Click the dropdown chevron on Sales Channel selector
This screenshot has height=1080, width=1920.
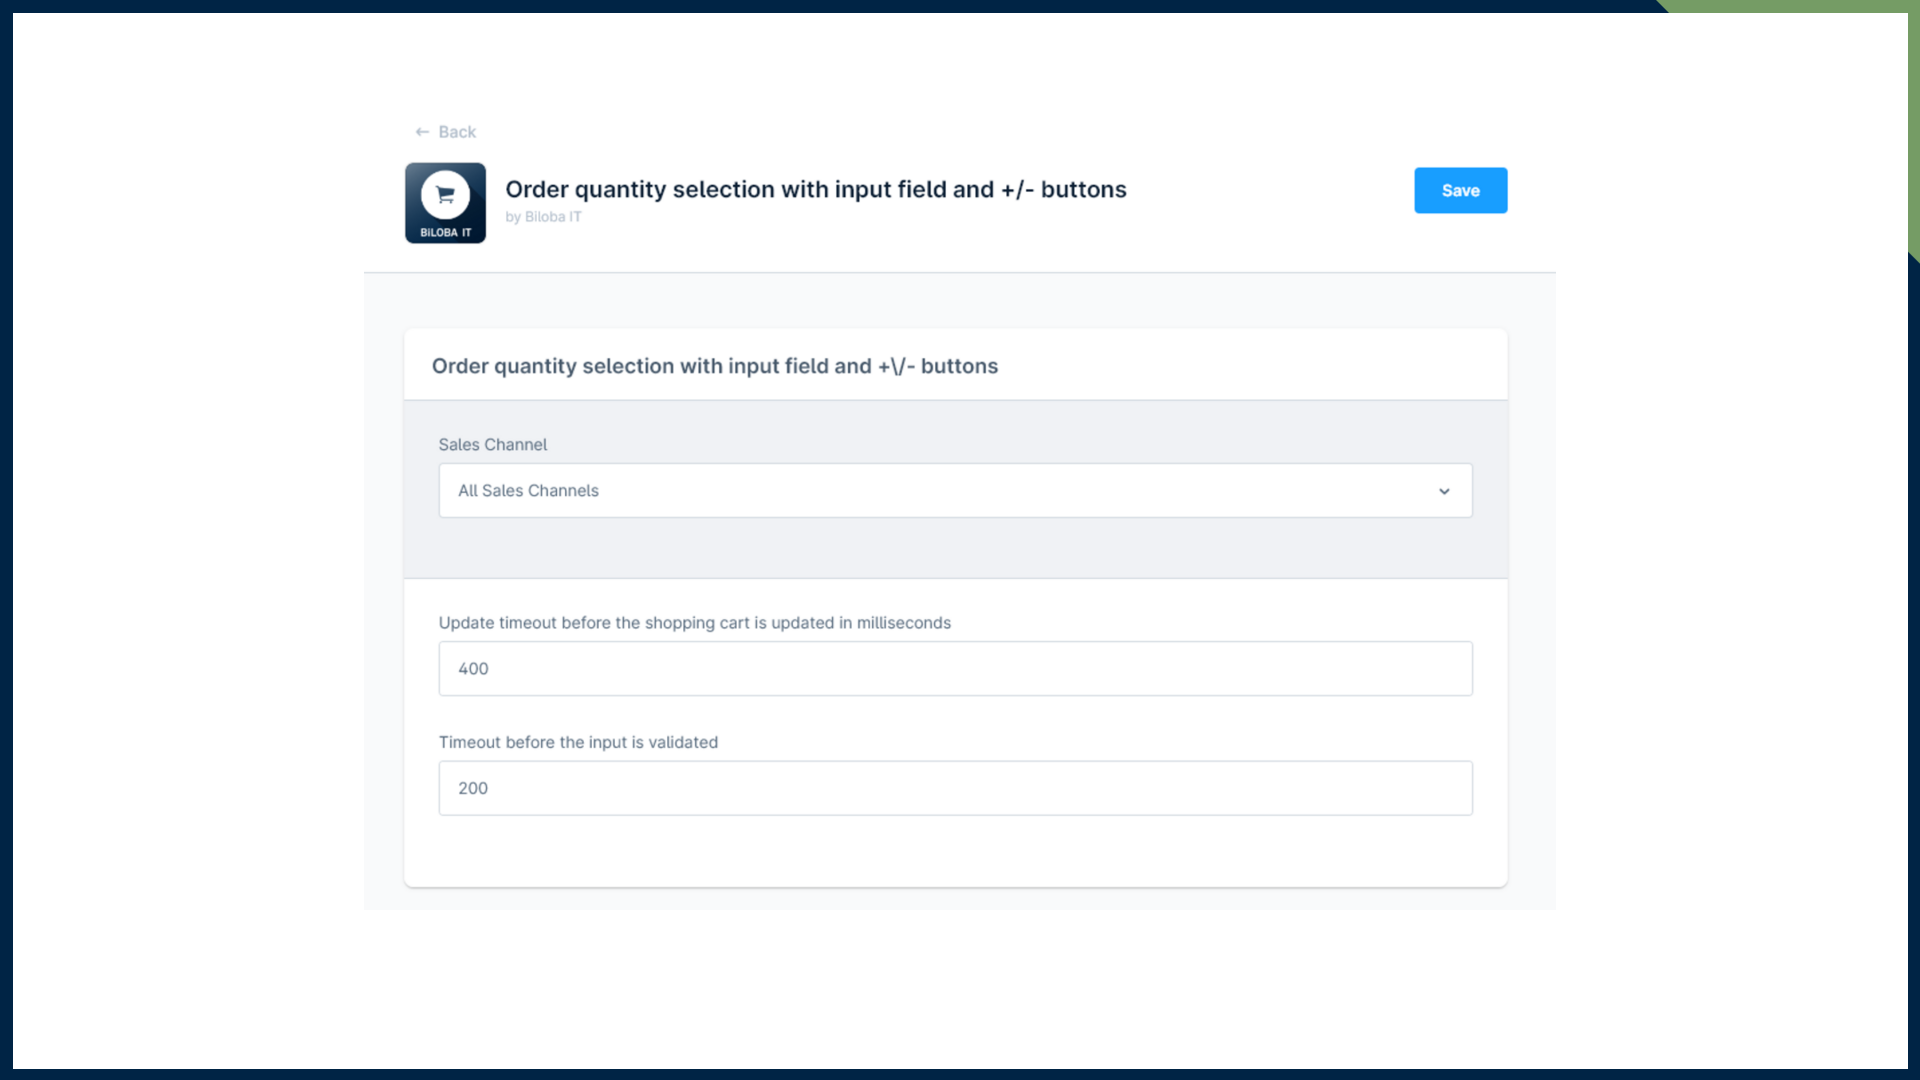click(x=1444, y=491)
